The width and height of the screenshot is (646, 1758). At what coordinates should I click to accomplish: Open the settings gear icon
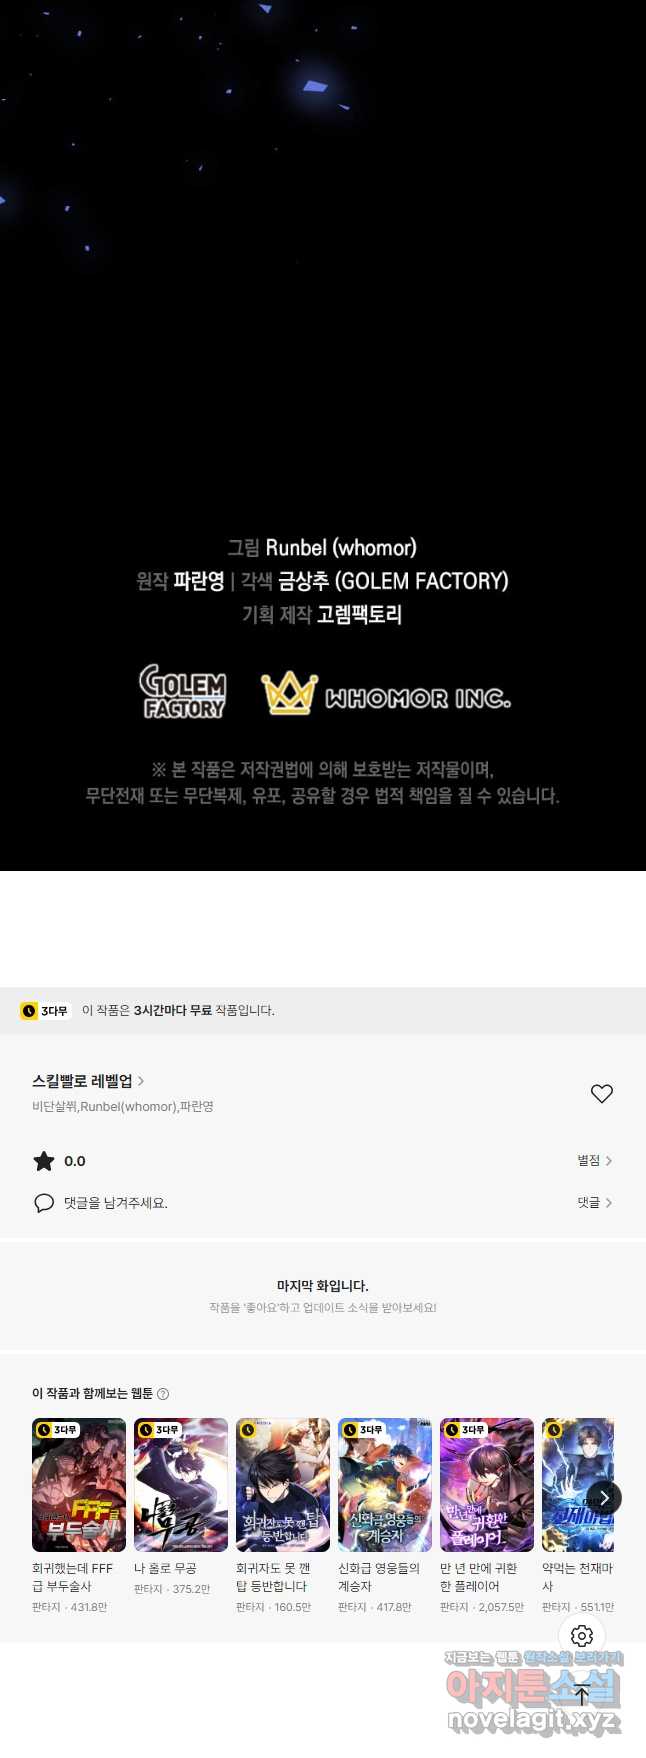pos(582,1636)
